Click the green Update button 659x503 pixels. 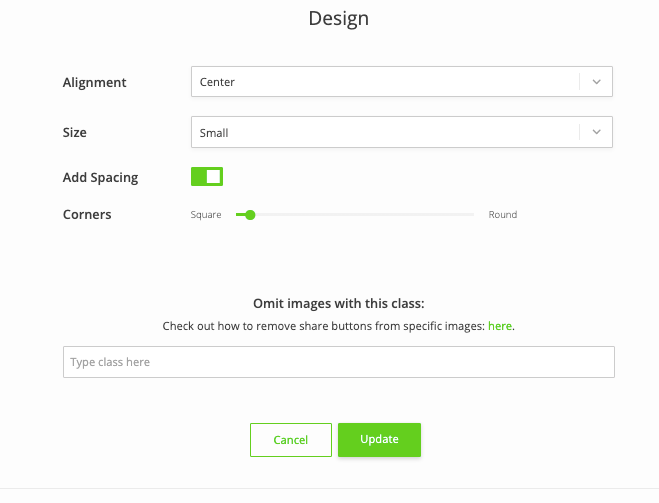pyautogui.click(x=379, y=440)
